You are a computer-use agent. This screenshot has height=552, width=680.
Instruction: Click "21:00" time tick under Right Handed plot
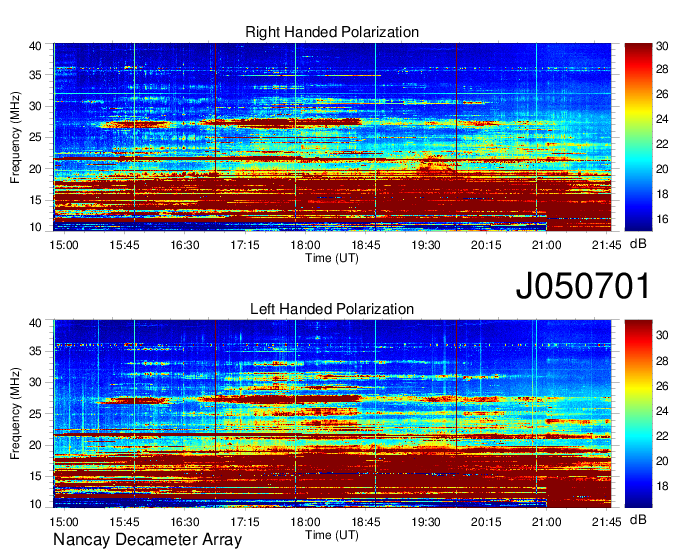546,245
